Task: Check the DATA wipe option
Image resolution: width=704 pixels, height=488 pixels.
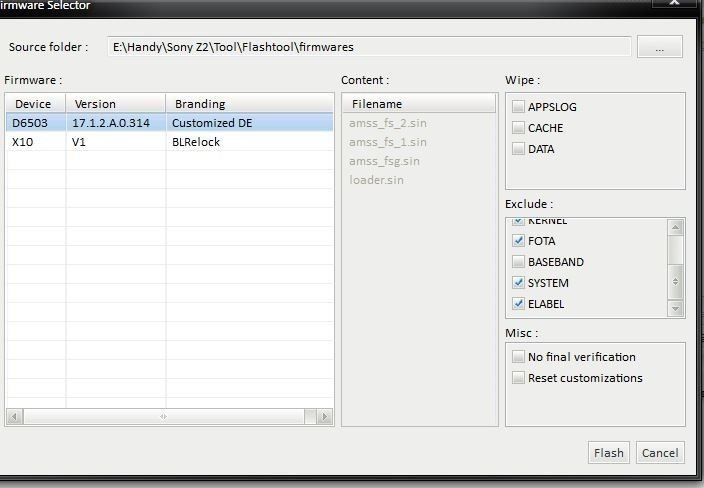Action: pyautogui.click(x=518, y=149)
